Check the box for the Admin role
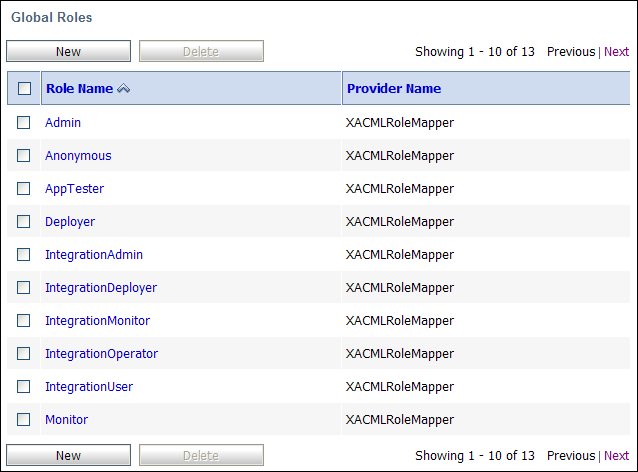 pos(24,122)
